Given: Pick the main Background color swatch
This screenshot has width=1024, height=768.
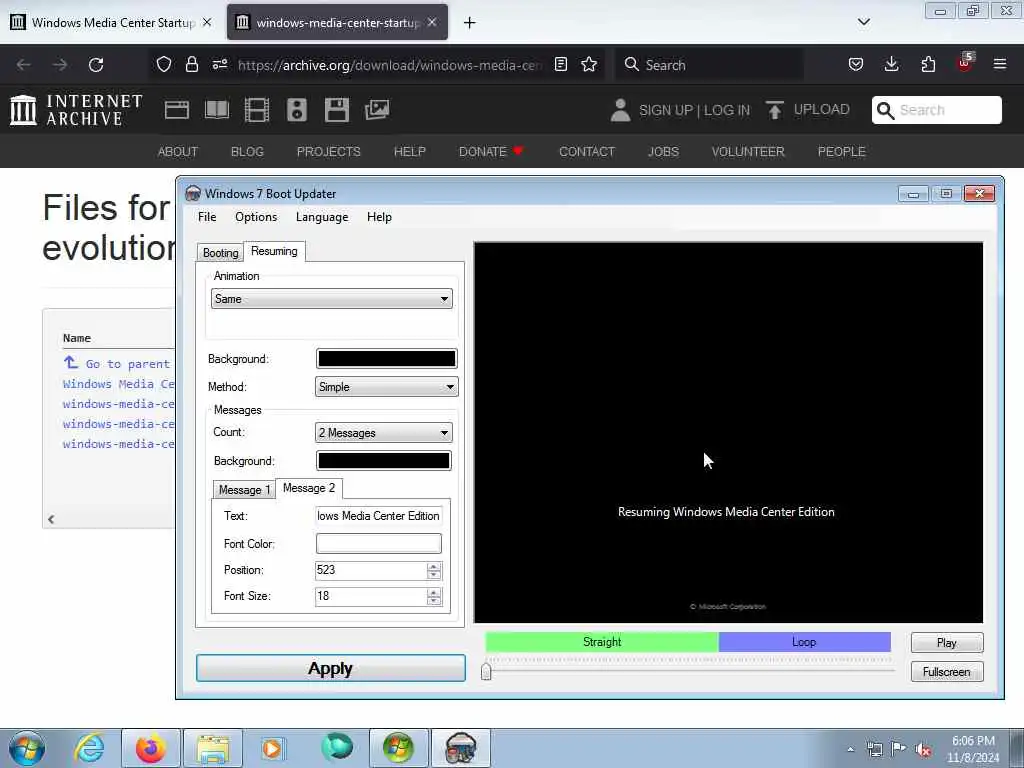Looking at the screenshot, I should (x=386, y=359).
